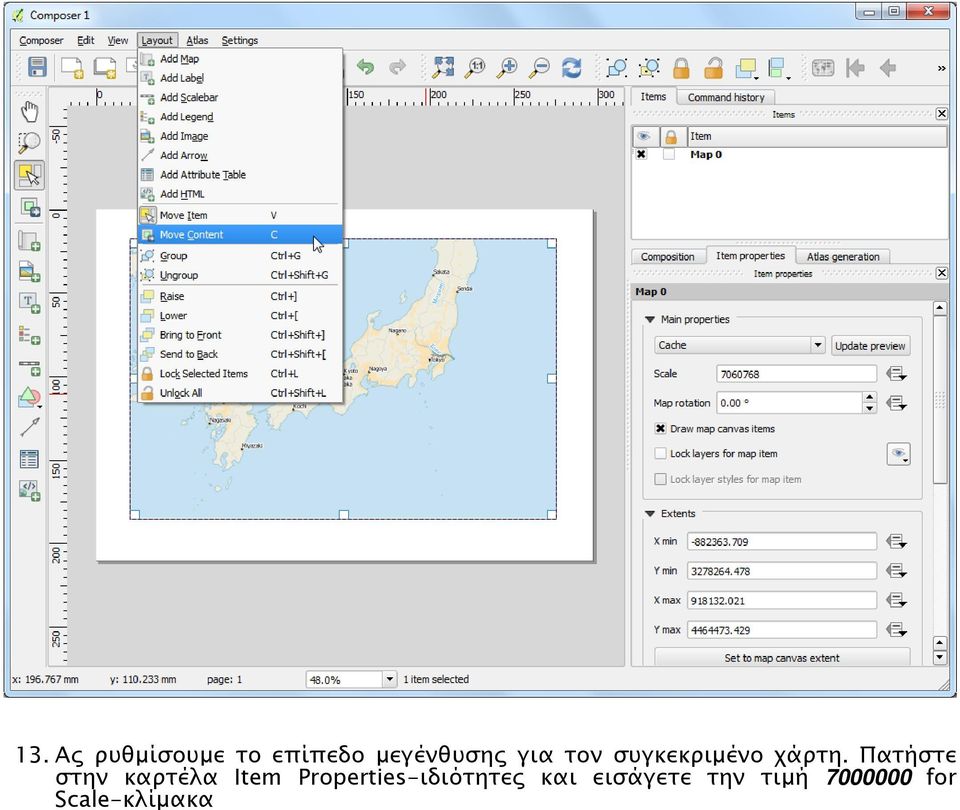Click the Zoom In magnifier icon
Viewport: 960px width, 810px height.
point(508,67)
